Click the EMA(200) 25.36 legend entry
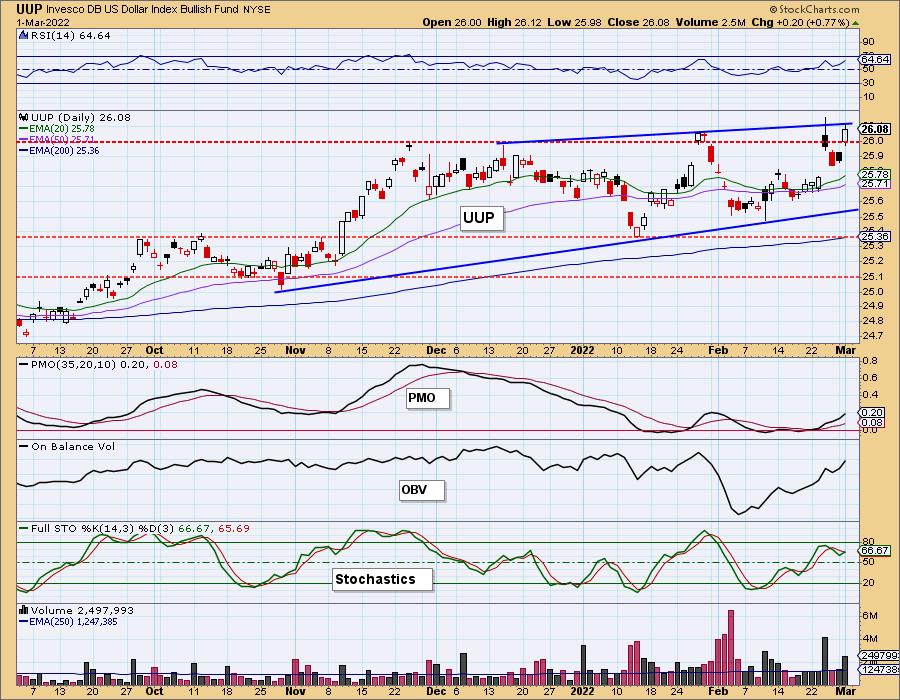The image size is (900, 700). 64,150
